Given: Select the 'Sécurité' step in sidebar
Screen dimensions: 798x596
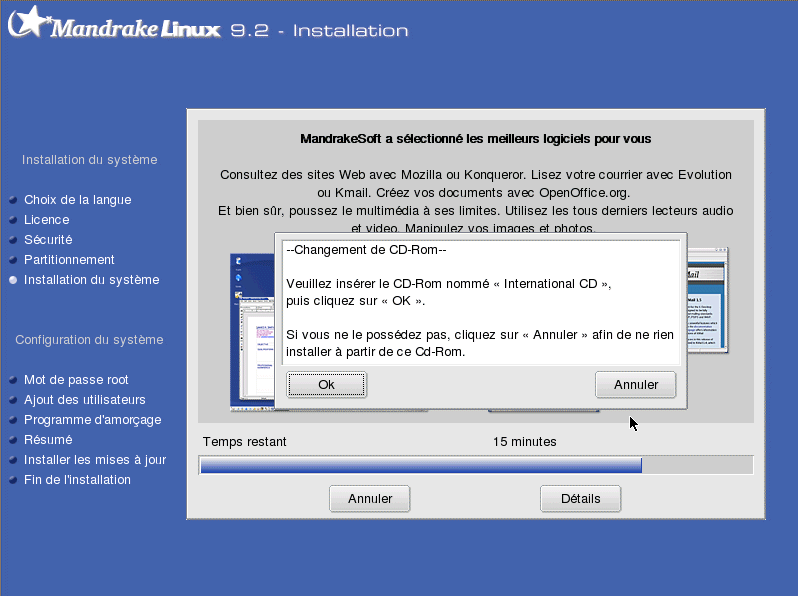Looking at the screenshot, I should (48, 239).
